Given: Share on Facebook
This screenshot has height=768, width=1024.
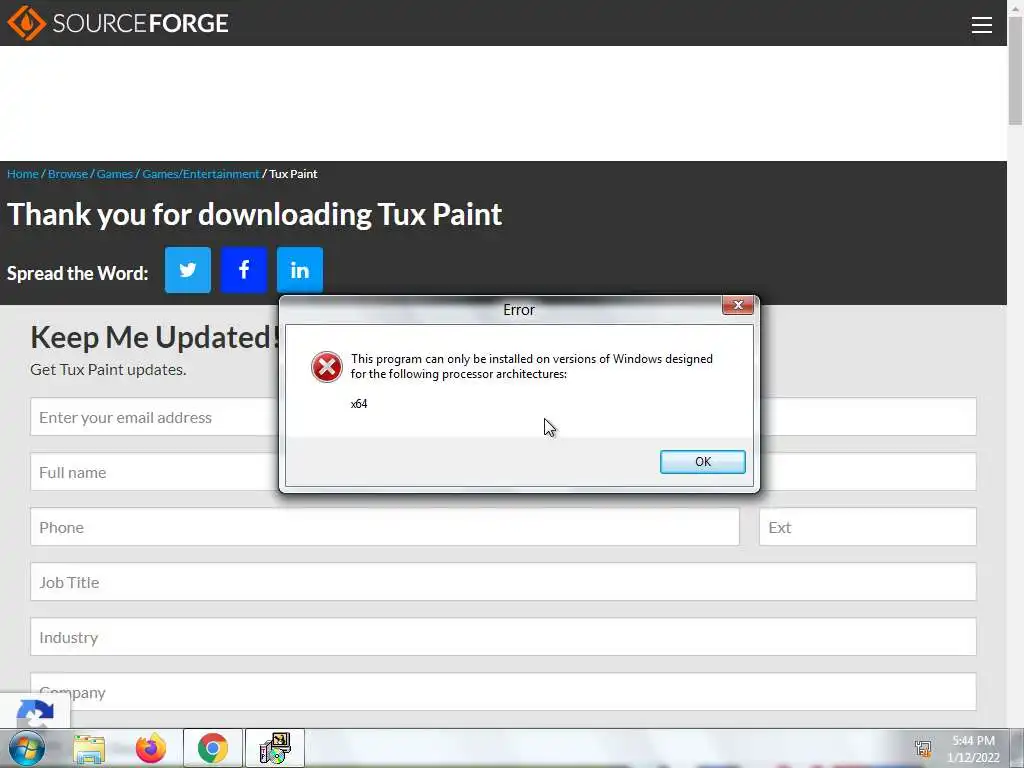Looking at the screenshot, I should click(244, 270).
